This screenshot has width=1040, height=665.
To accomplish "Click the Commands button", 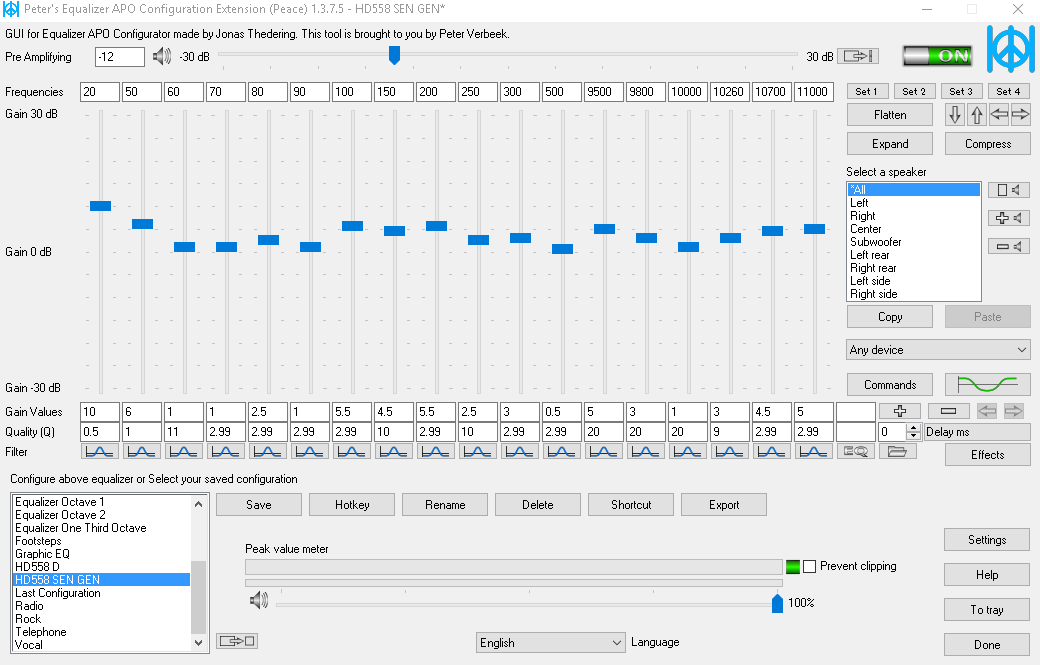I will pyautogui.click(x=889, y=385).
